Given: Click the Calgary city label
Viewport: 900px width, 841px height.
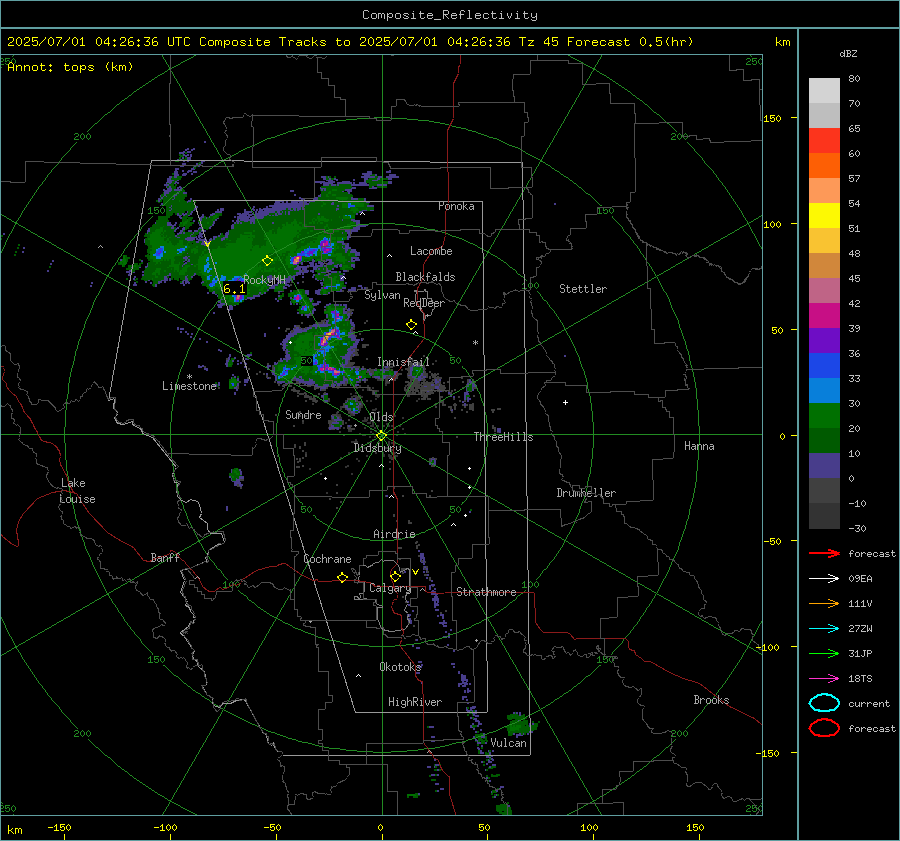Looking at the screenshot, I should 390,588.
